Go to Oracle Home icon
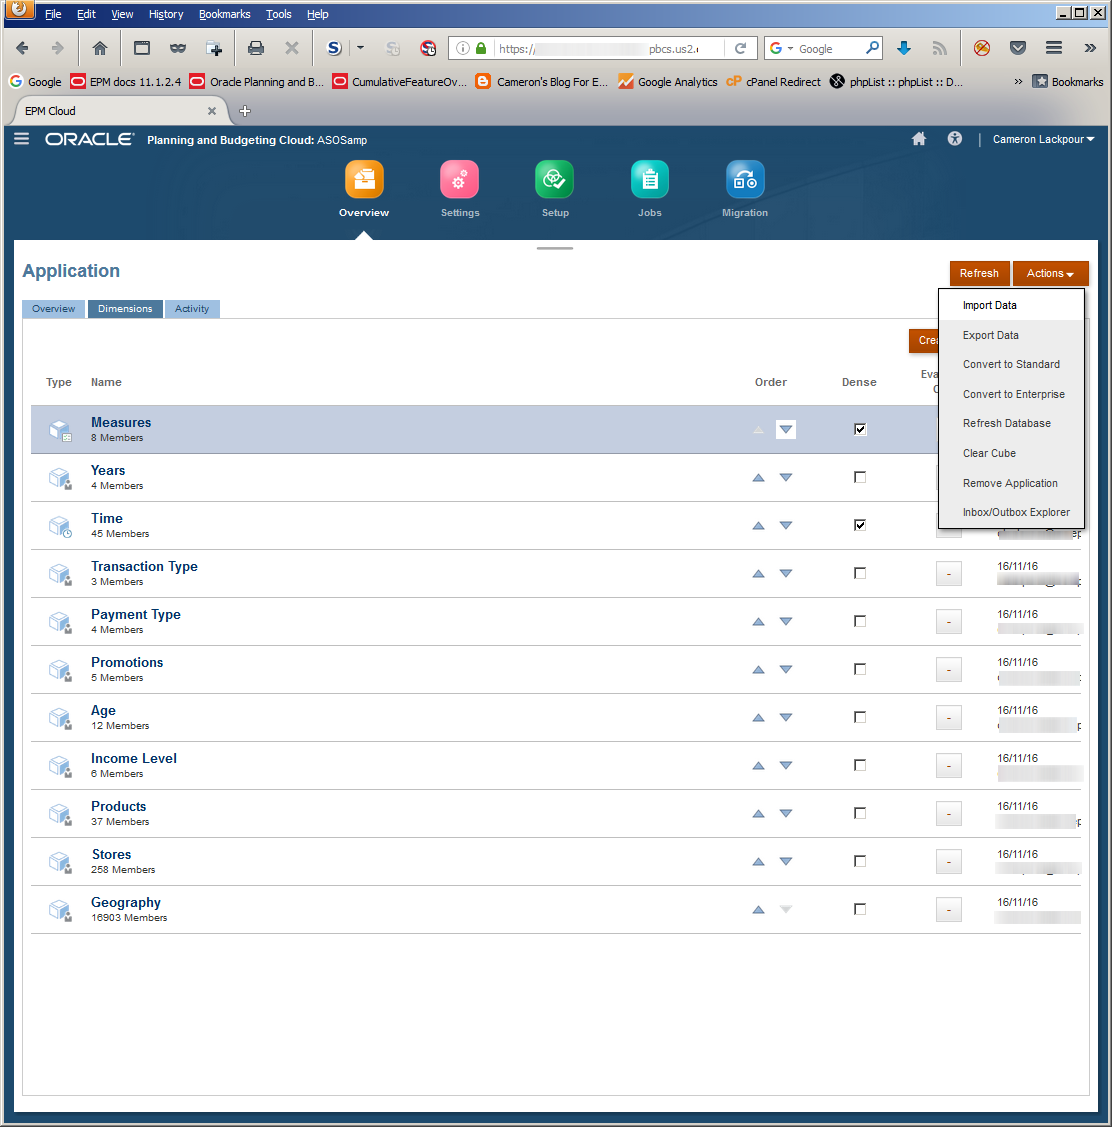Screen dimensions: 1112x1127 pyautogui.click(x=919, y=139)
